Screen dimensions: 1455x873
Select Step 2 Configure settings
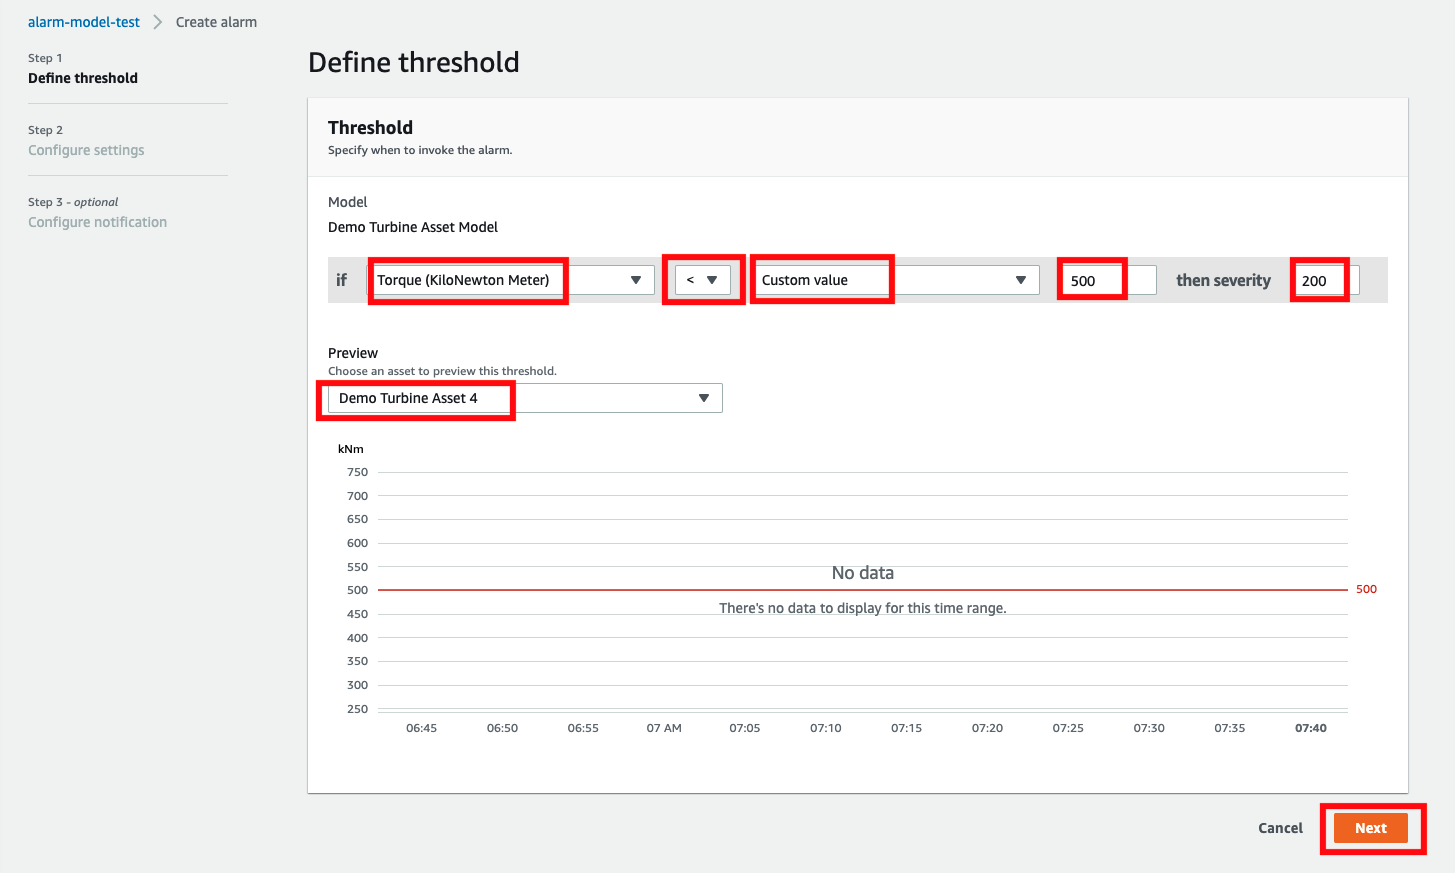pos(85,149)
